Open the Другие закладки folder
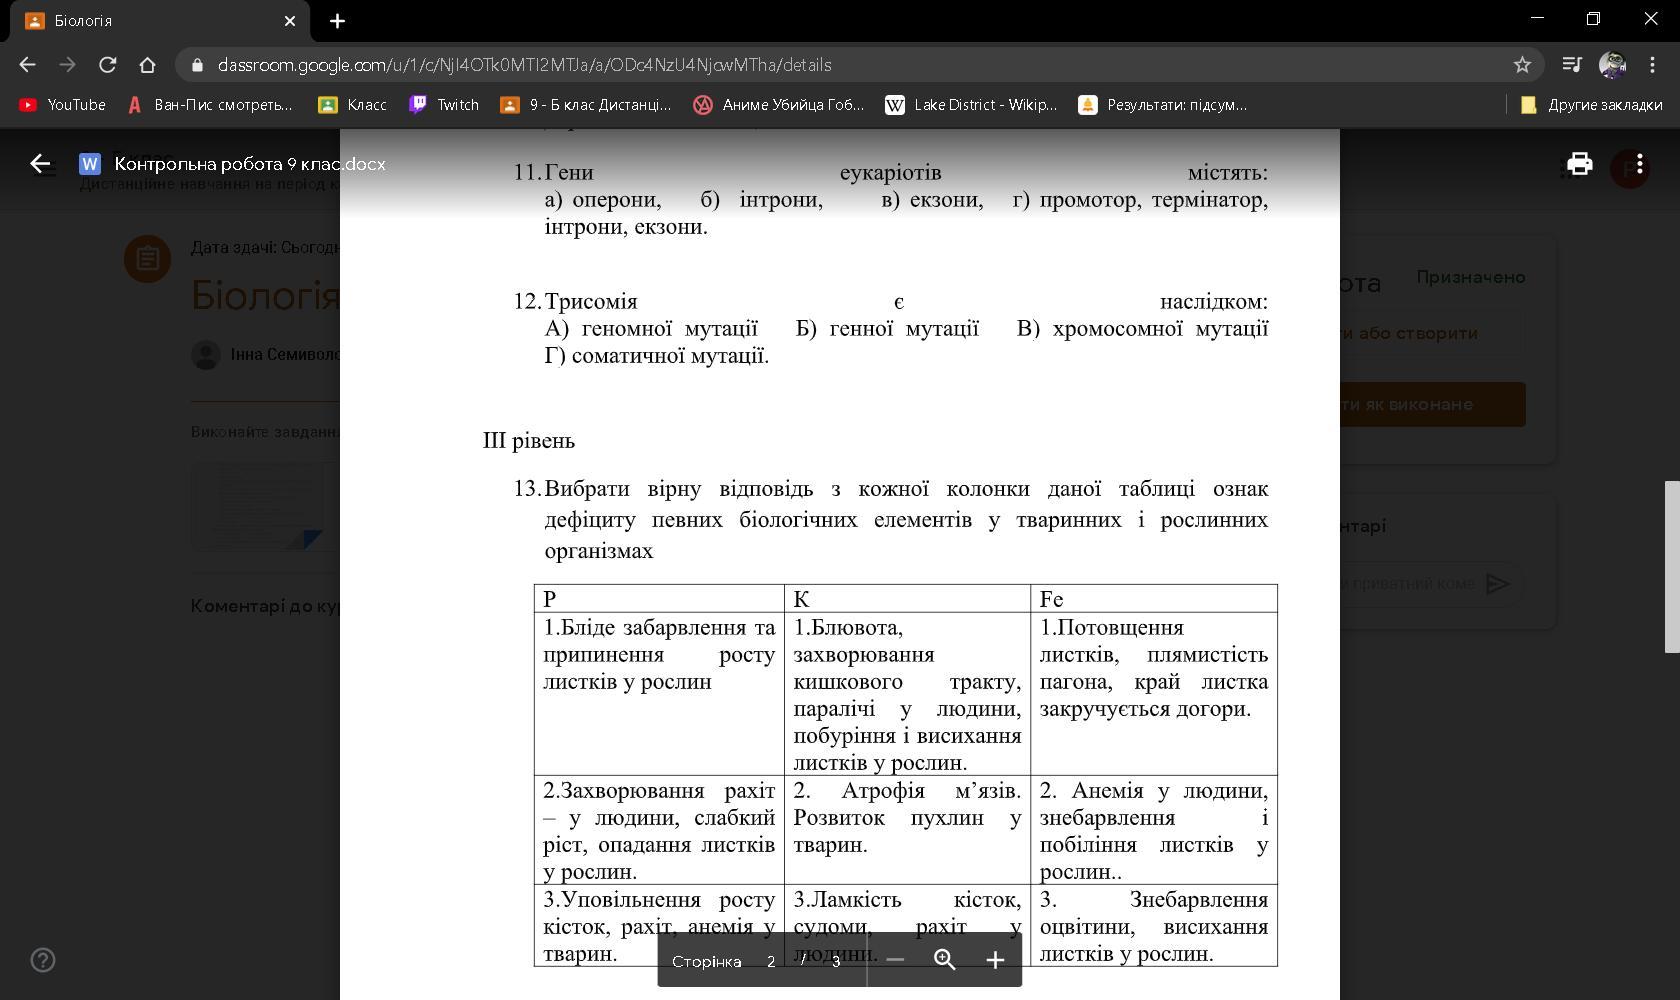 pos(1591,105)
